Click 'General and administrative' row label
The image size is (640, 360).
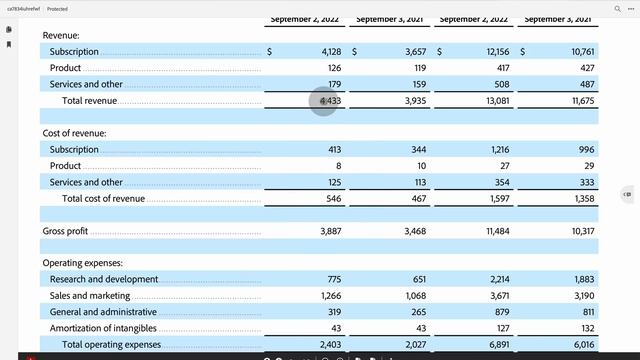103,312
